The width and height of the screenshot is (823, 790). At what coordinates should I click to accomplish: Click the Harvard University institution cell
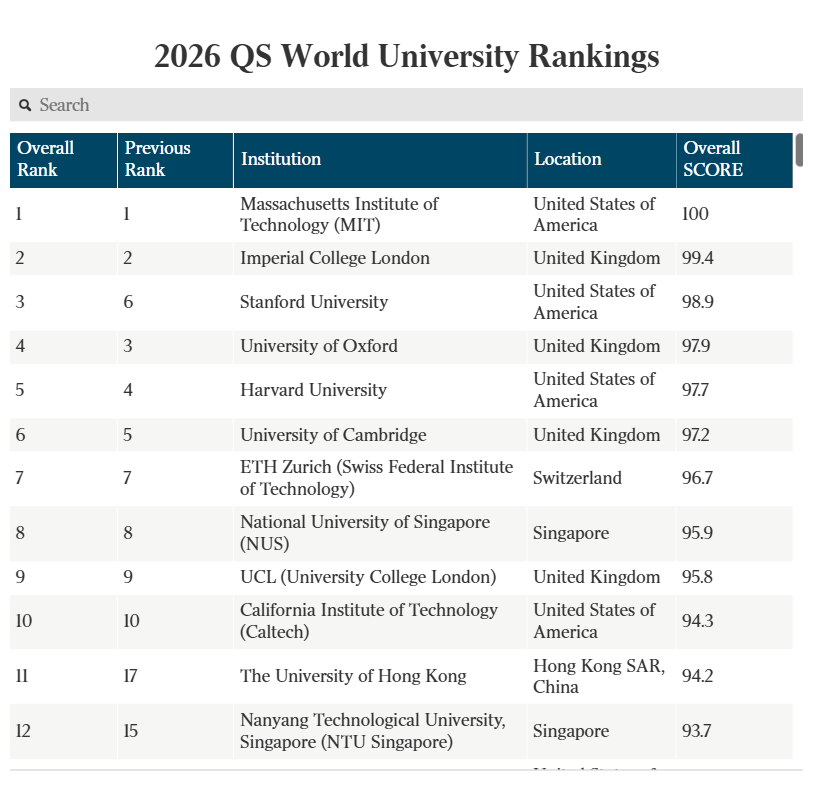(x=312, y=390)
